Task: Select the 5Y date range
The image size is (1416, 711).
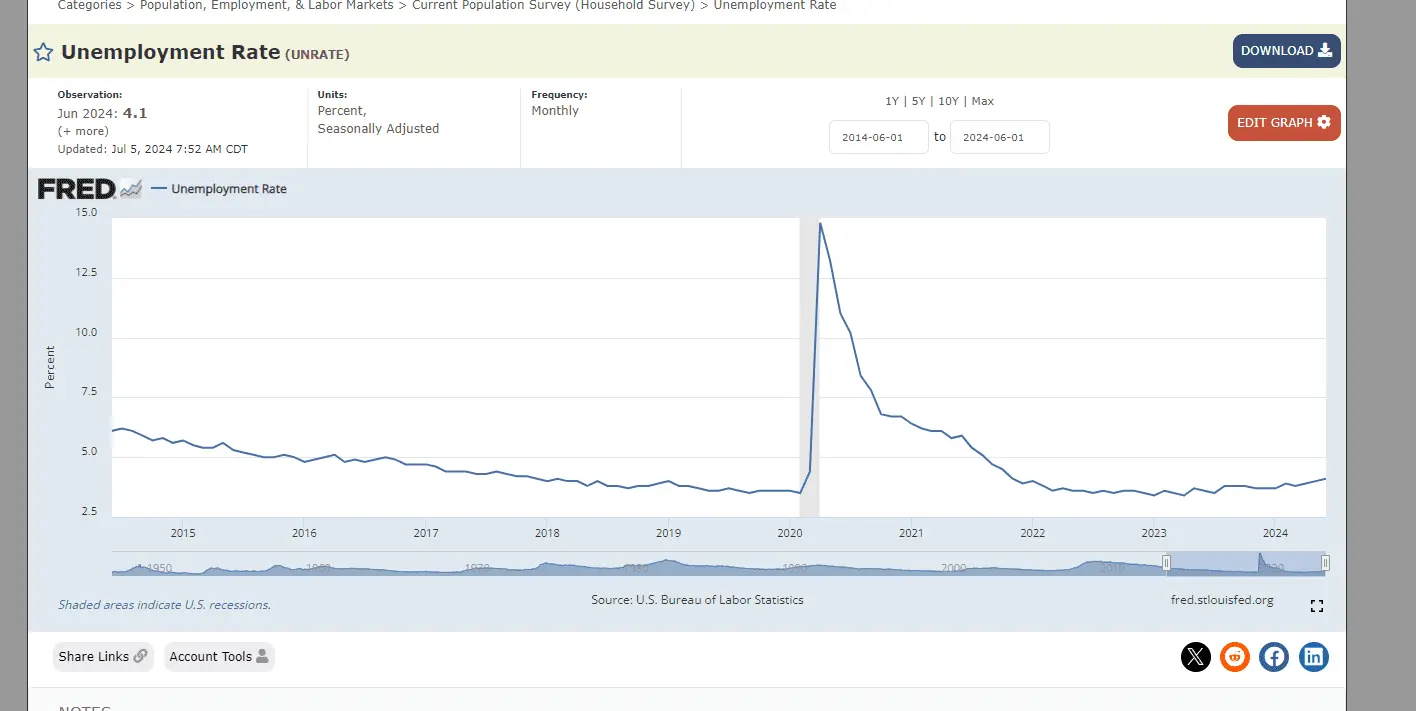Action: click(x=918, y=101)
